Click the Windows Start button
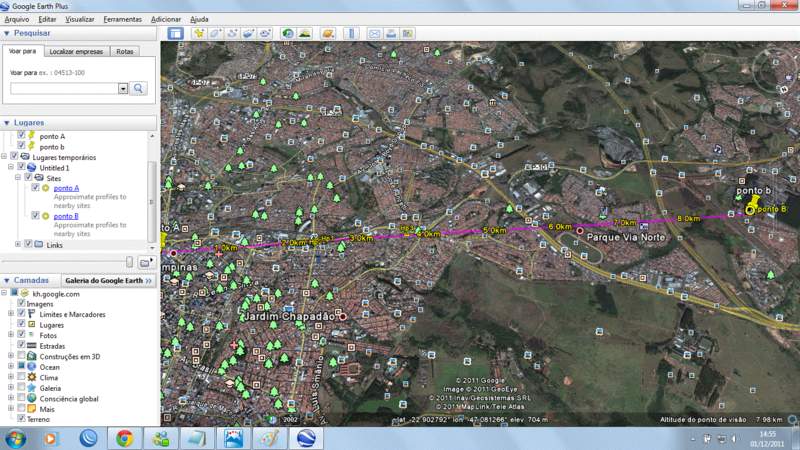Viewport: 800px width, 450px height. click(x=15, y=438)
